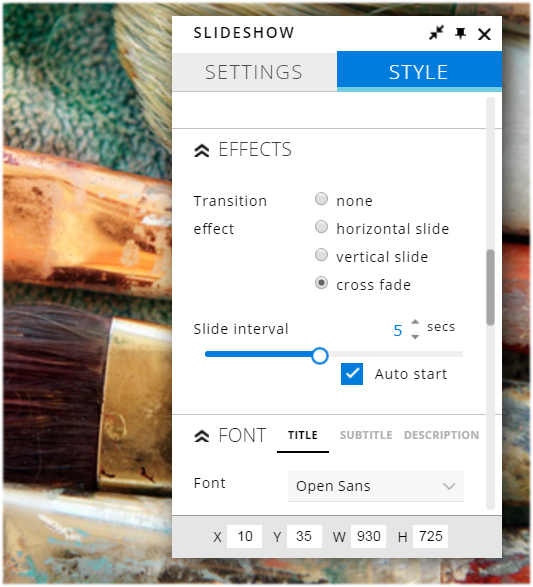Increase slide interval with up arrow
The image size is (533, 587).
[x=415, y=322]
